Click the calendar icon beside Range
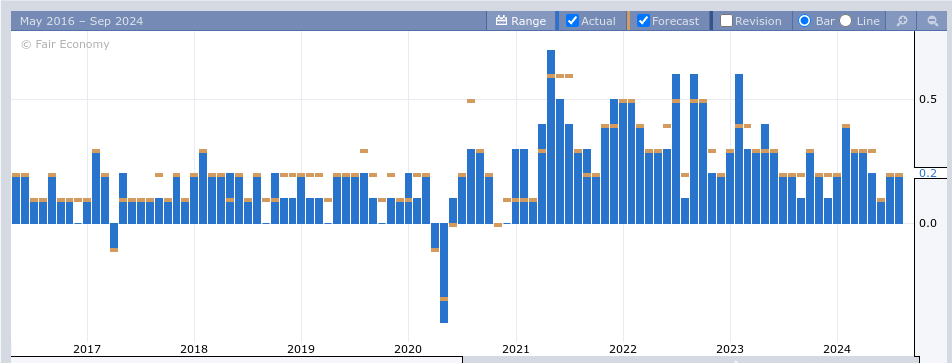 point(501,21)
